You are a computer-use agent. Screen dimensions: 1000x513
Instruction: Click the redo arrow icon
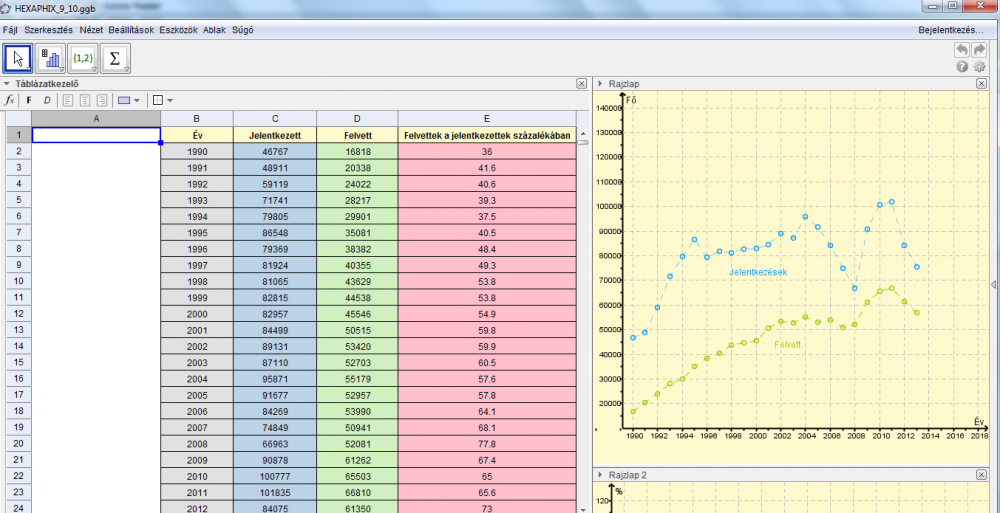click(x=979, y=49)
